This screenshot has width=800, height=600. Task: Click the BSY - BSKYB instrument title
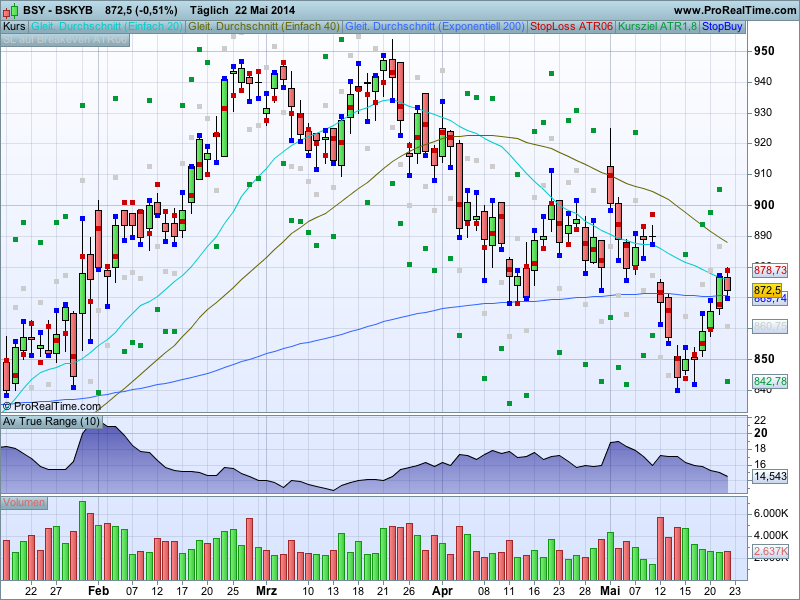pos(58,10)
